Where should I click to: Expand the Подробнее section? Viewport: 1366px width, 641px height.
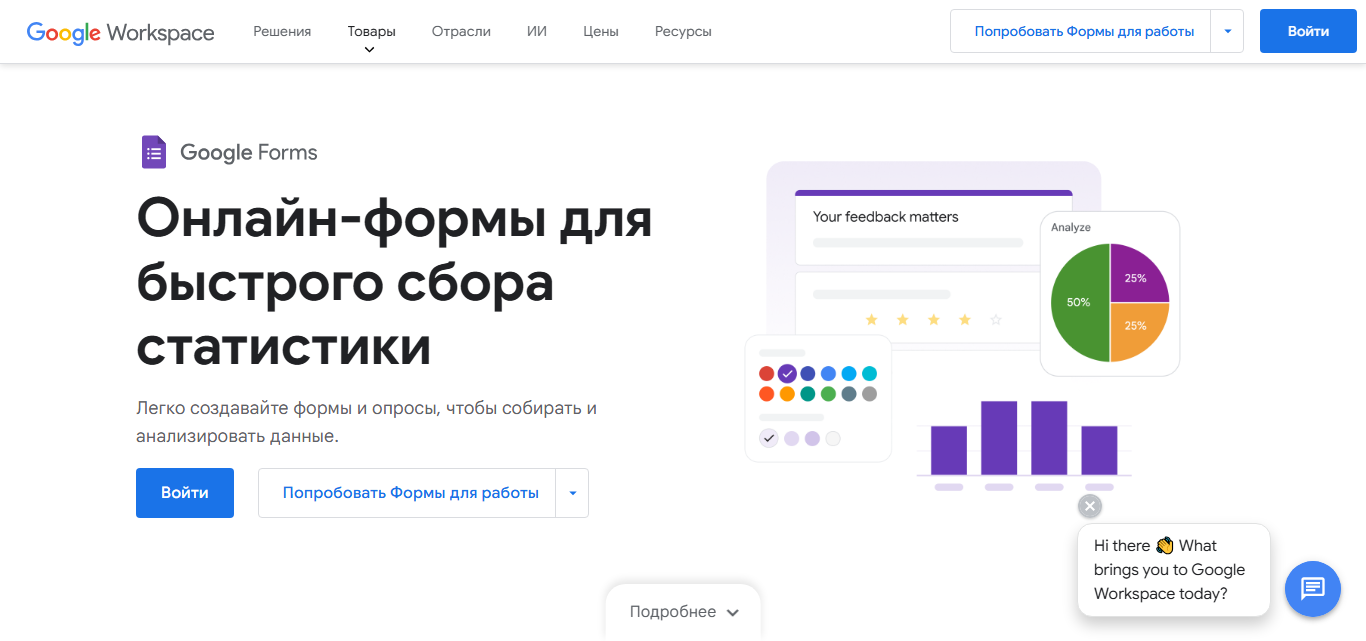pos(684,612)
